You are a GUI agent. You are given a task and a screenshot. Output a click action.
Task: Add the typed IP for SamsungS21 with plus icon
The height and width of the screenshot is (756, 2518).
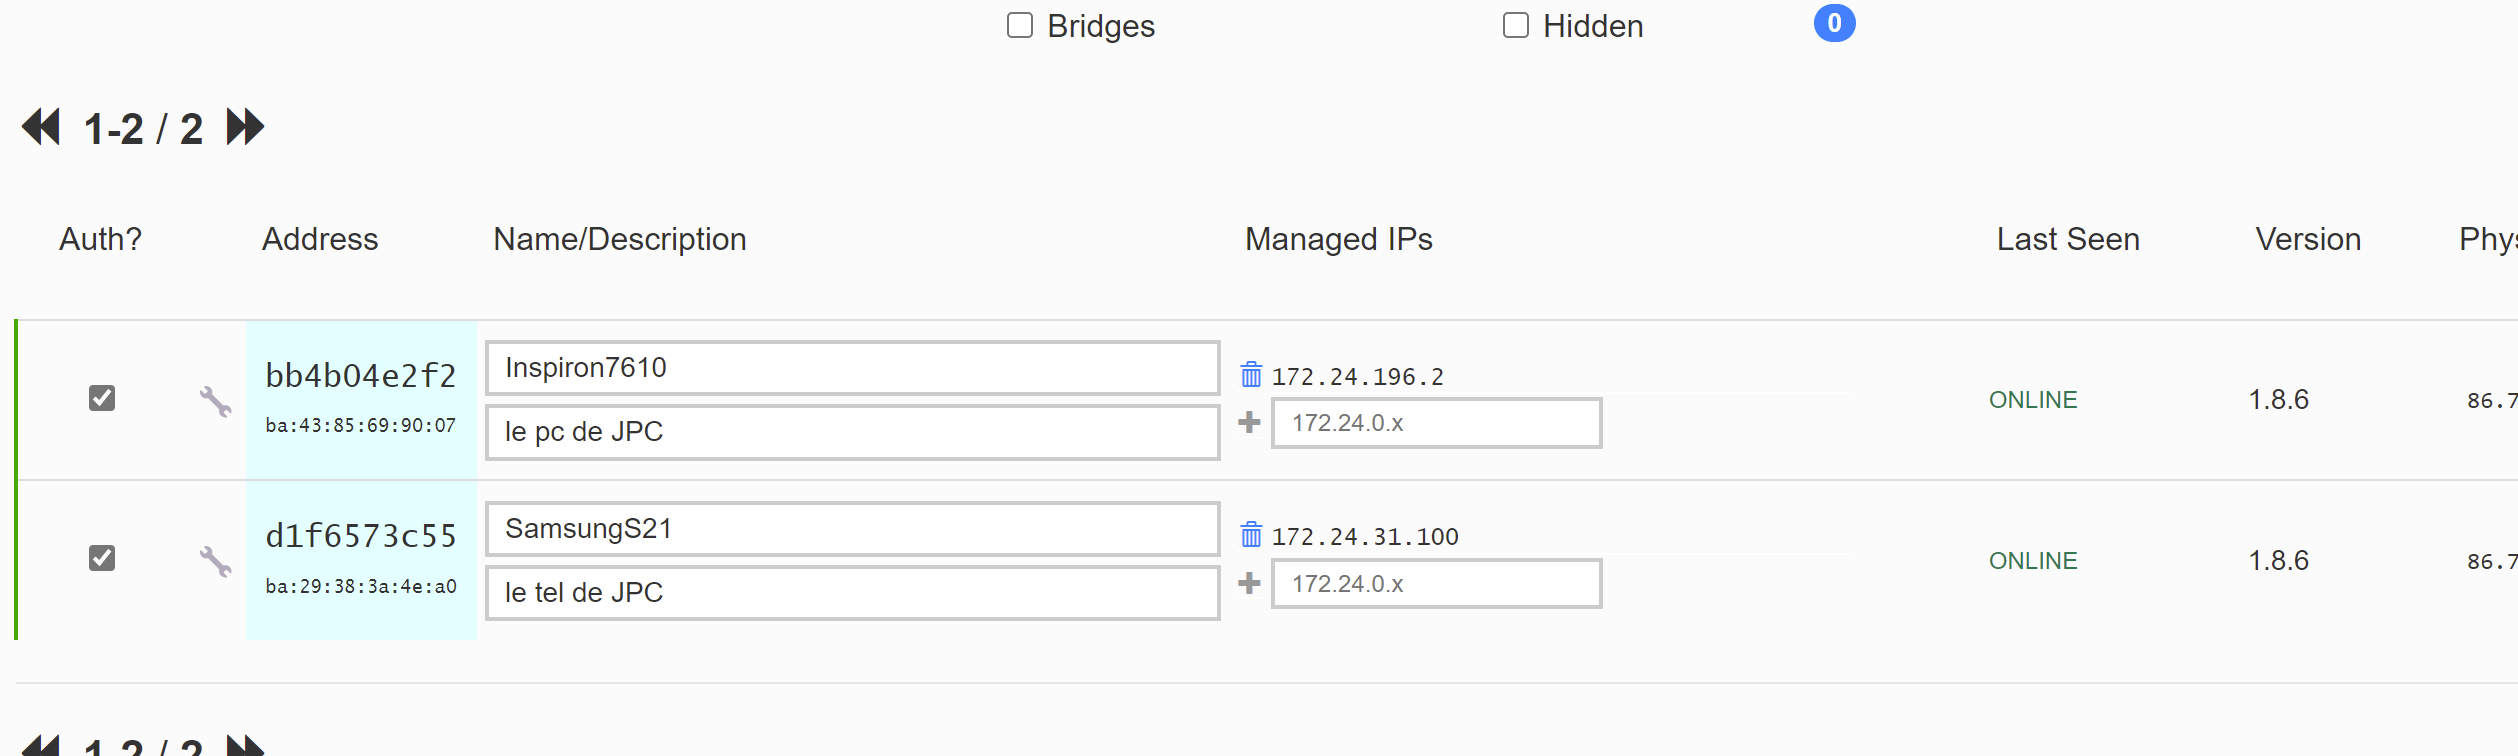click(x=1249, y=582)
